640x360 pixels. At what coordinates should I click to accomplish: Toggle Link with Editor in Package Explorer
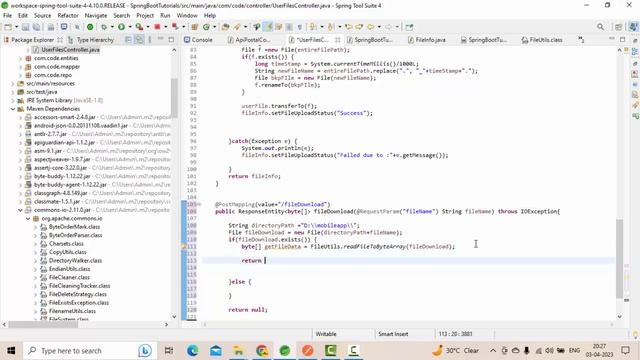click(x=139, y=40)
